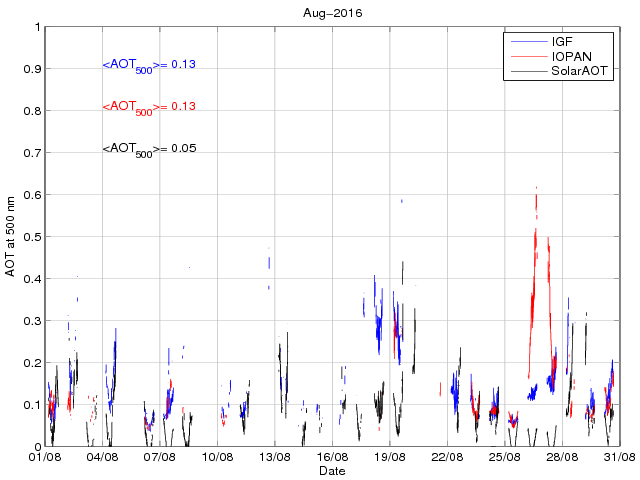Click the 28/08 date tick label
Screen dimensions: 640x480
point(562,457)
